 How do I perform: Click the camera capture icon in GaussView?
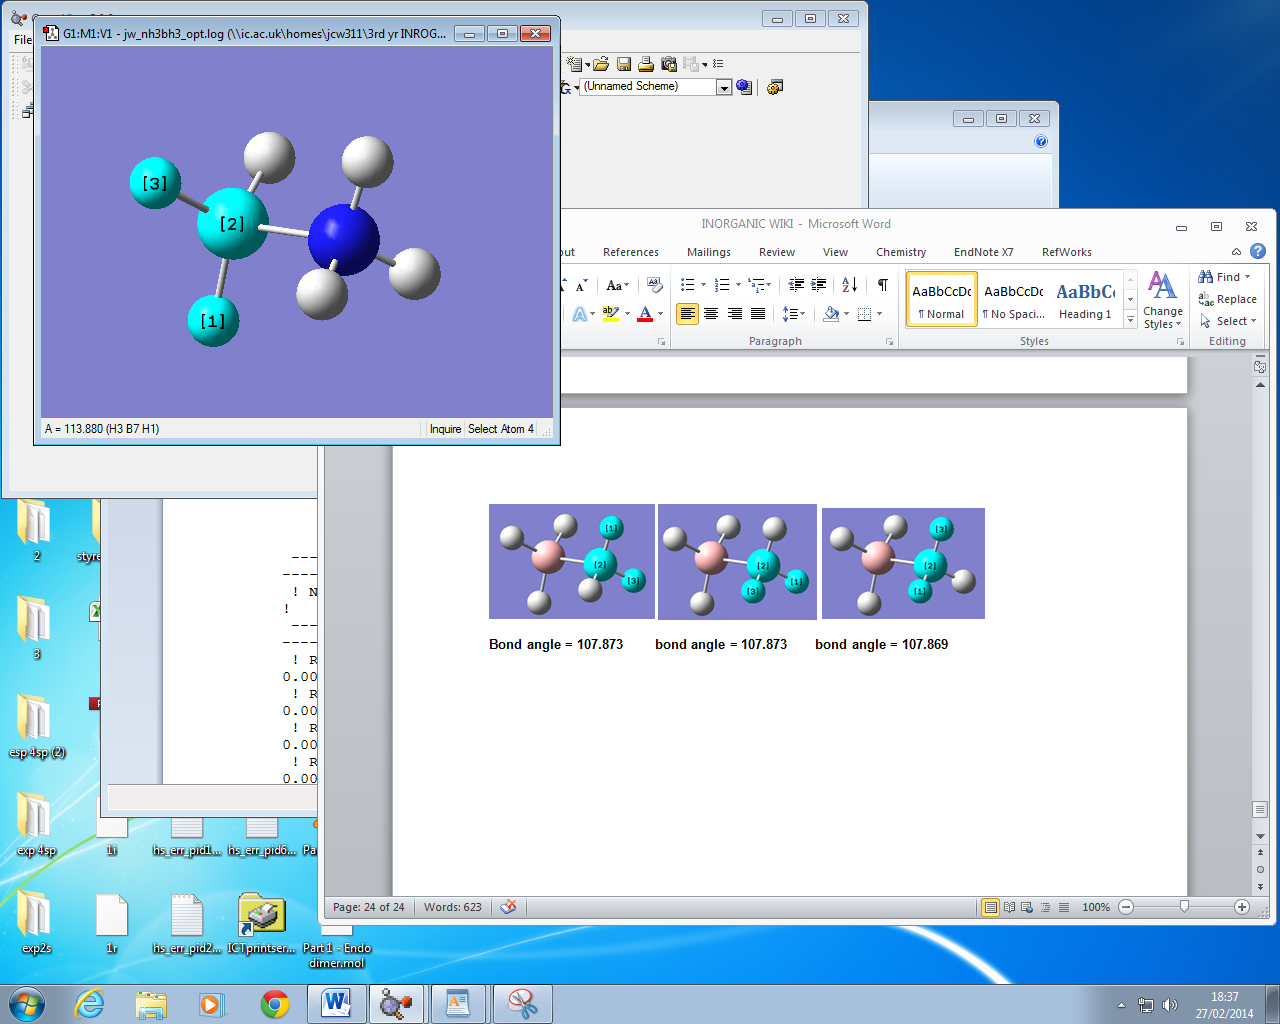point(669,64)
